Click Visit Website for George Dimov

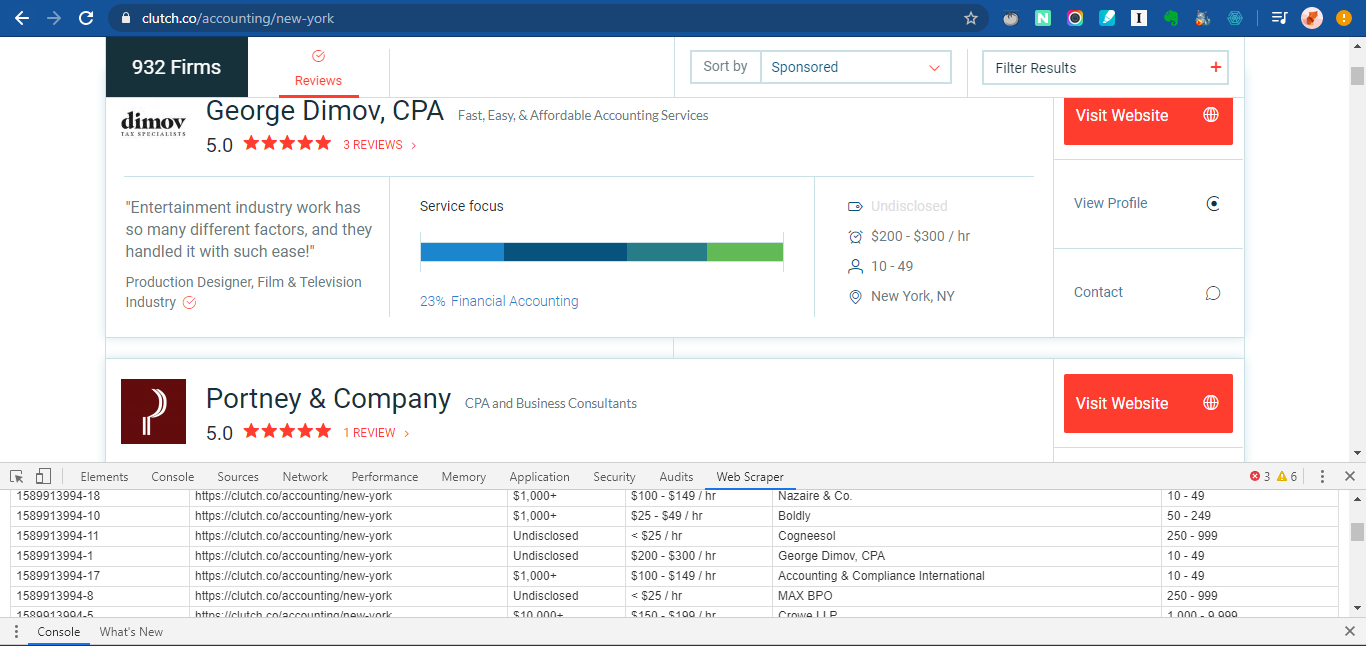(x=1148, y=116)
